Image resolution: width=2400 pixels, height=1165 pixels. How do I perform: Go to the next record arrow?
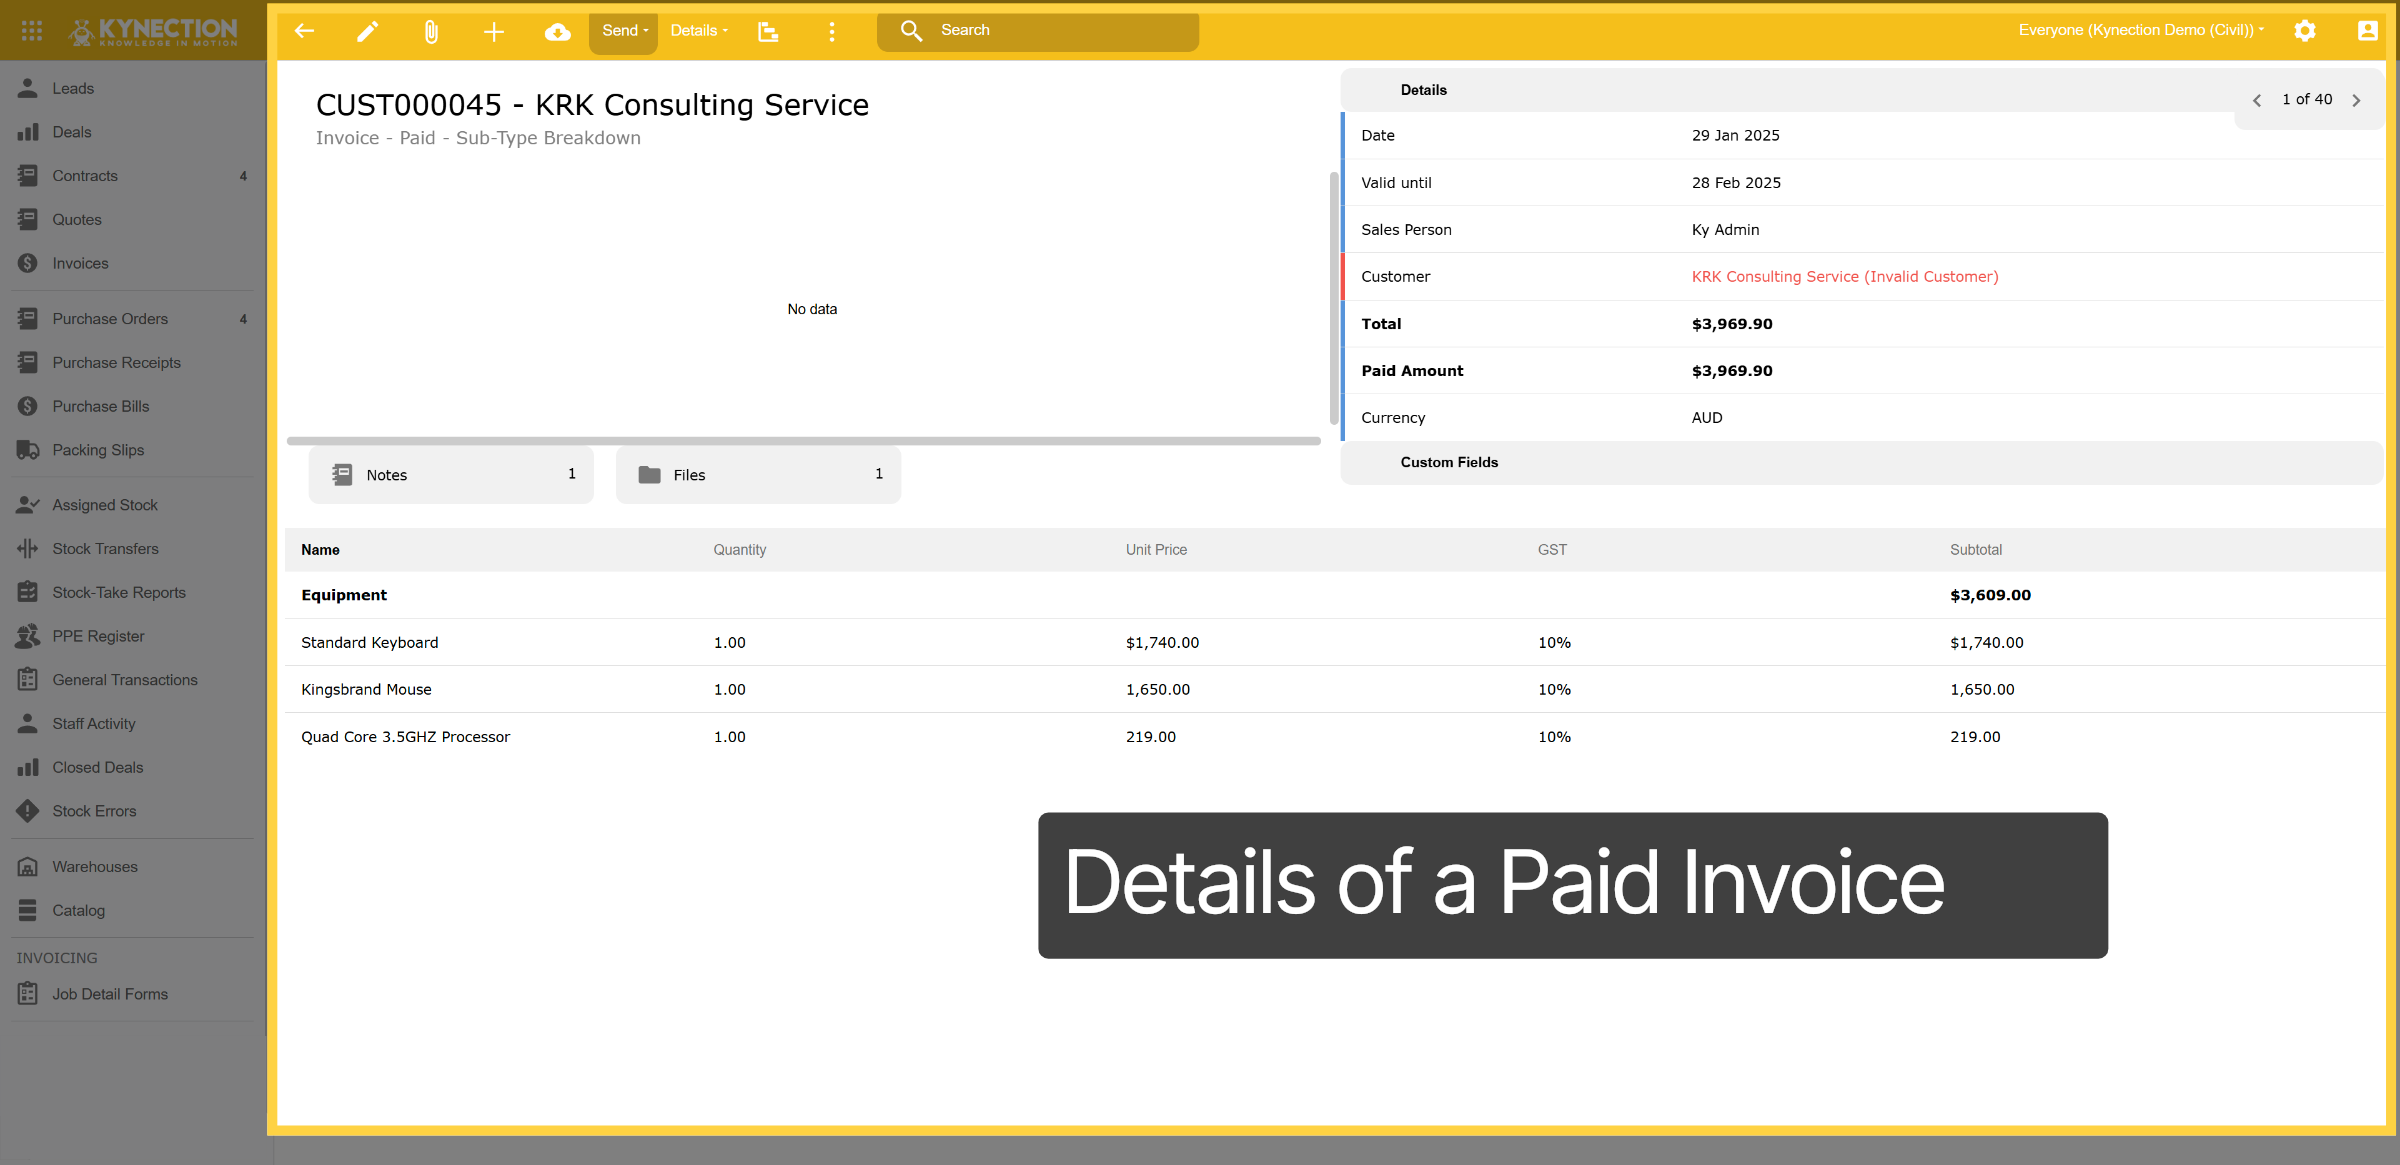2356,100
